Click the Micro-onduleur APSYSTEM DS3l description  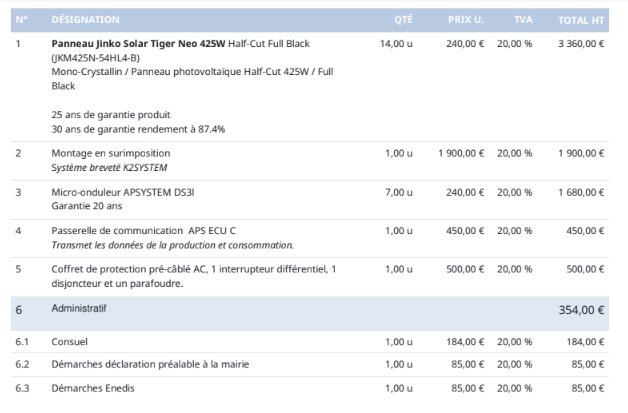click(x=121, y=192)
